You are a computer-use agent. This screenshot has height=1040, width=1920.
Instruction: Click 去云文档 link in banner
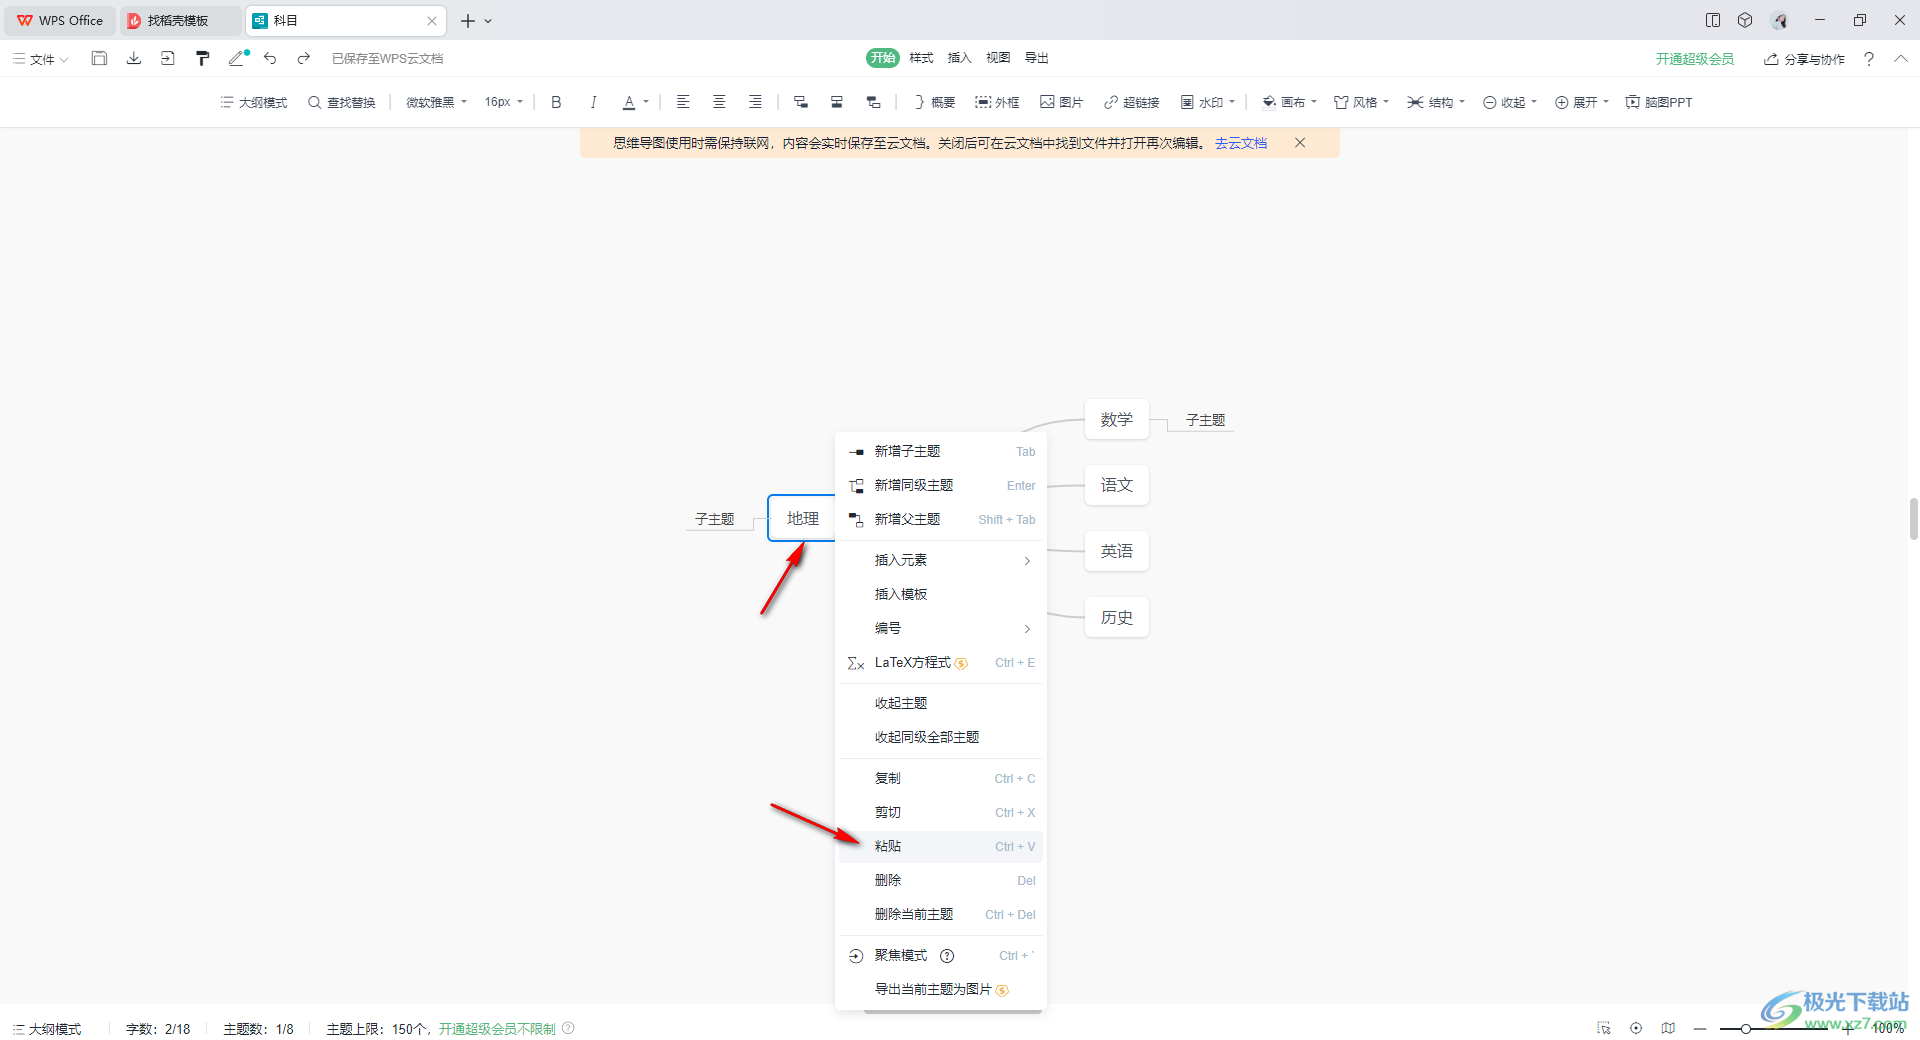(1241, 143)
